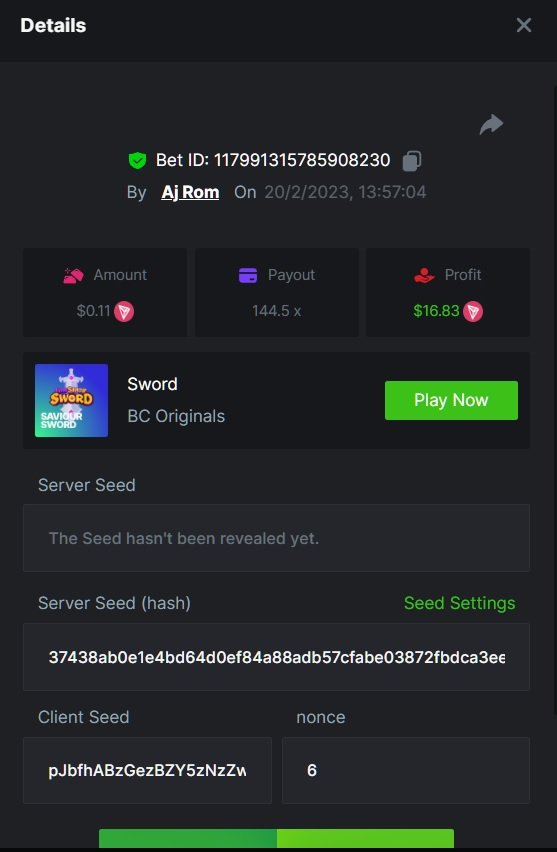This screenshot has width=557, height=852.
Task: Click the Server Seed hash field
Action: point(276,657)
